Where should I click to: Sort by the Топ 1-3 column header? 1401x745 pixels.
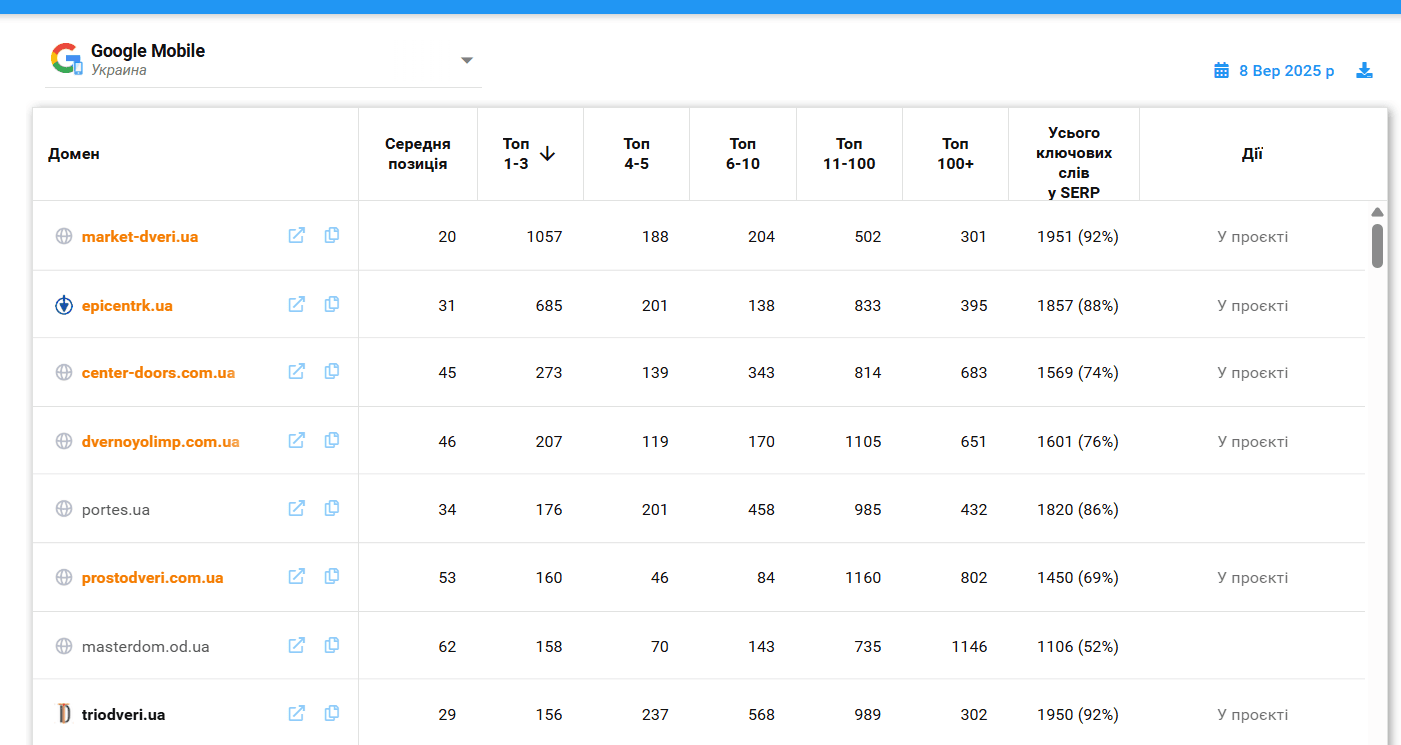(x=529, y=154)
